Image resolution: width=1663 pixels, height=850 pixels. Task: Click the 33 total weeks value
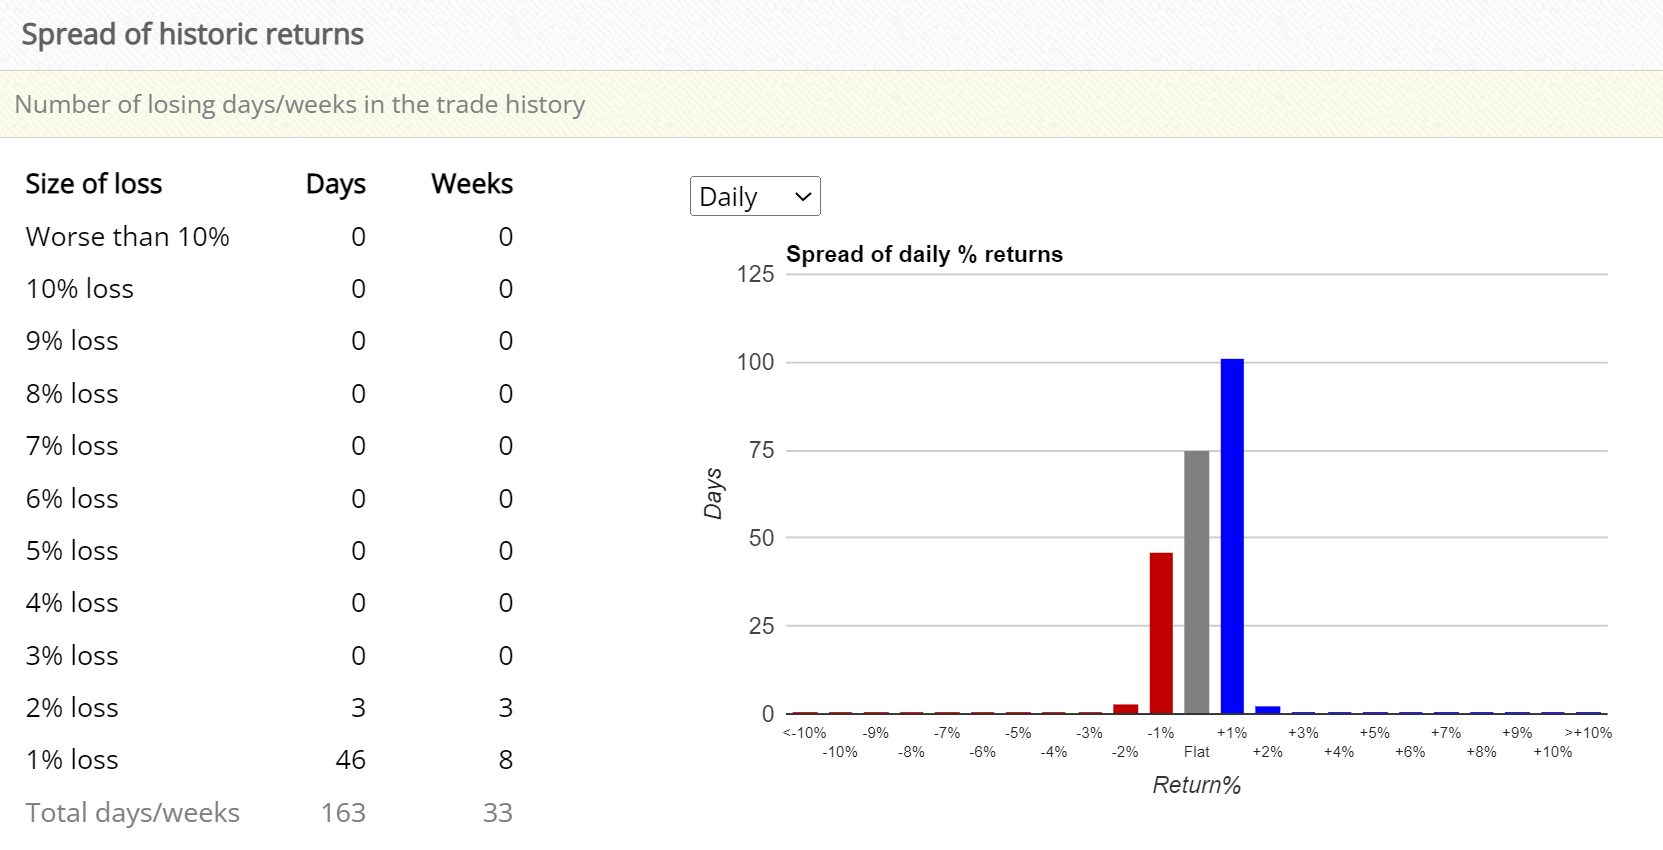tap(497, 812)
